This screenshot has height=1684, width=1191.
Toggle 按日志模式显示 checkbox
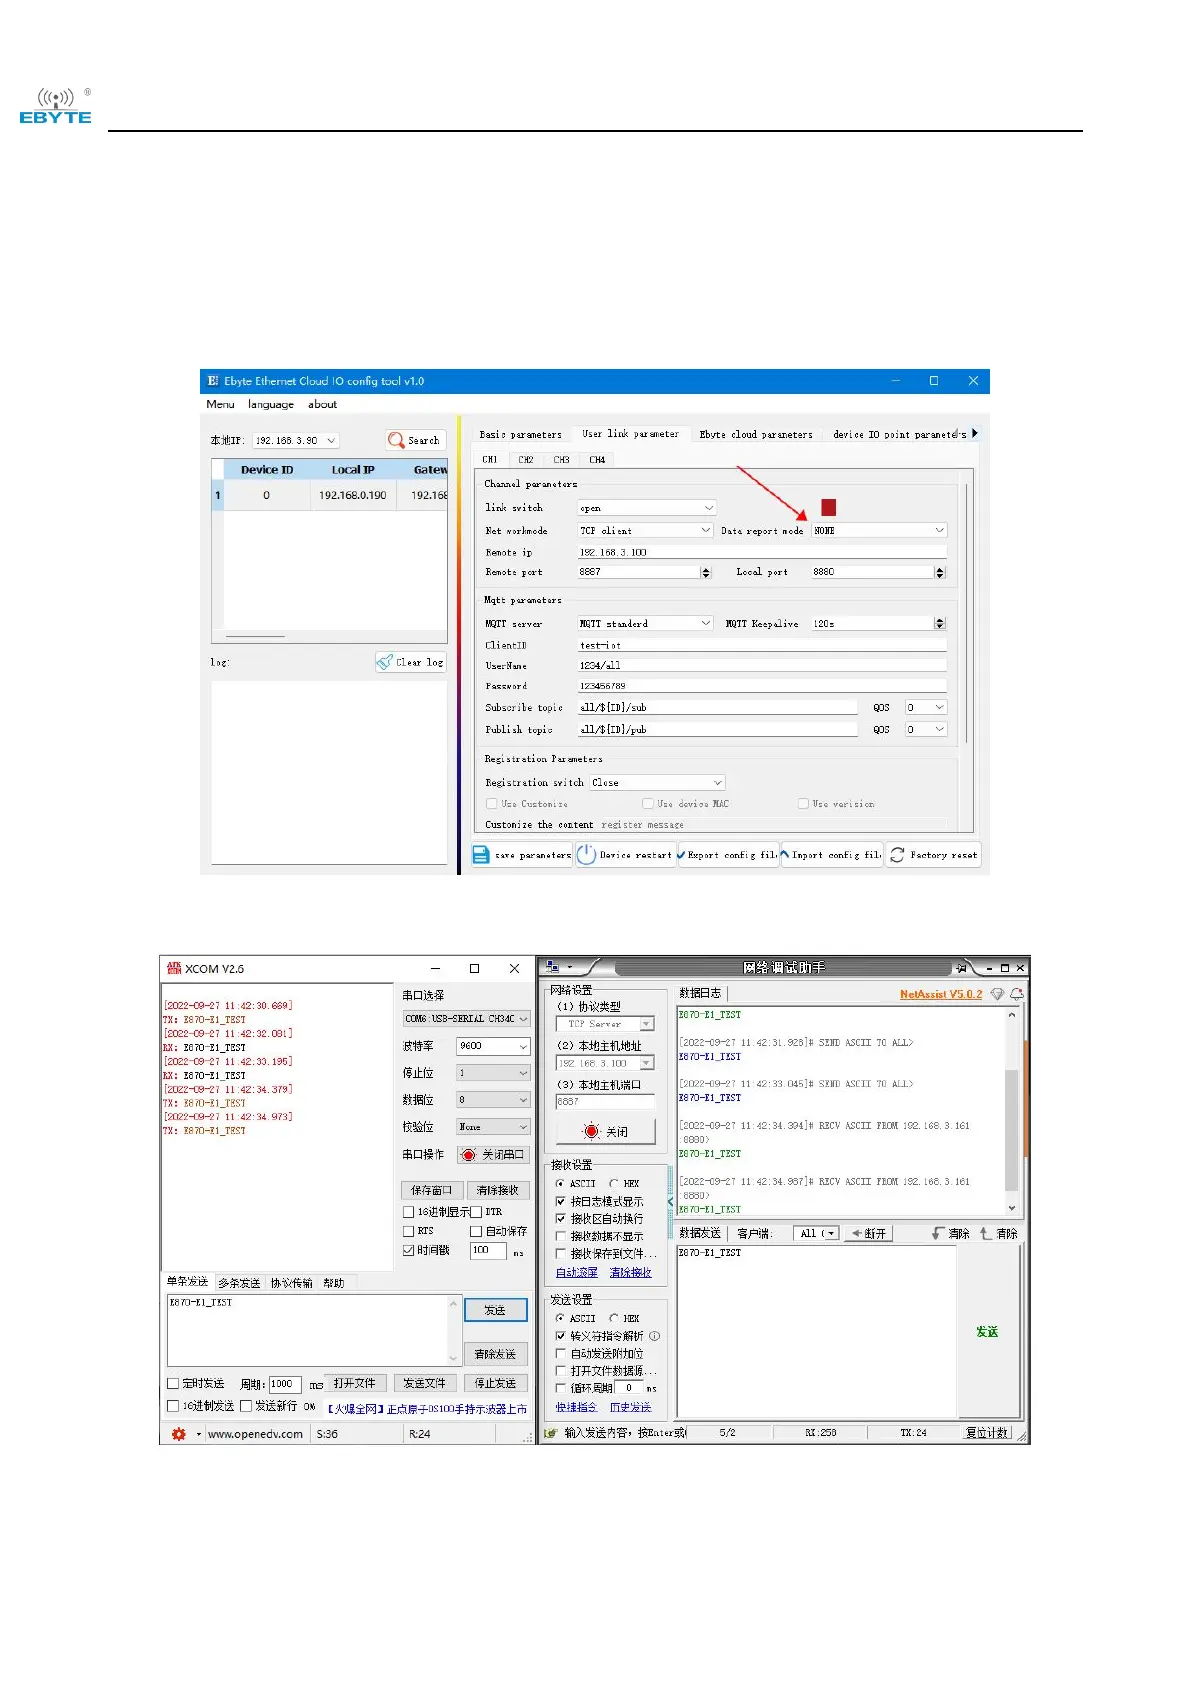561,1202
